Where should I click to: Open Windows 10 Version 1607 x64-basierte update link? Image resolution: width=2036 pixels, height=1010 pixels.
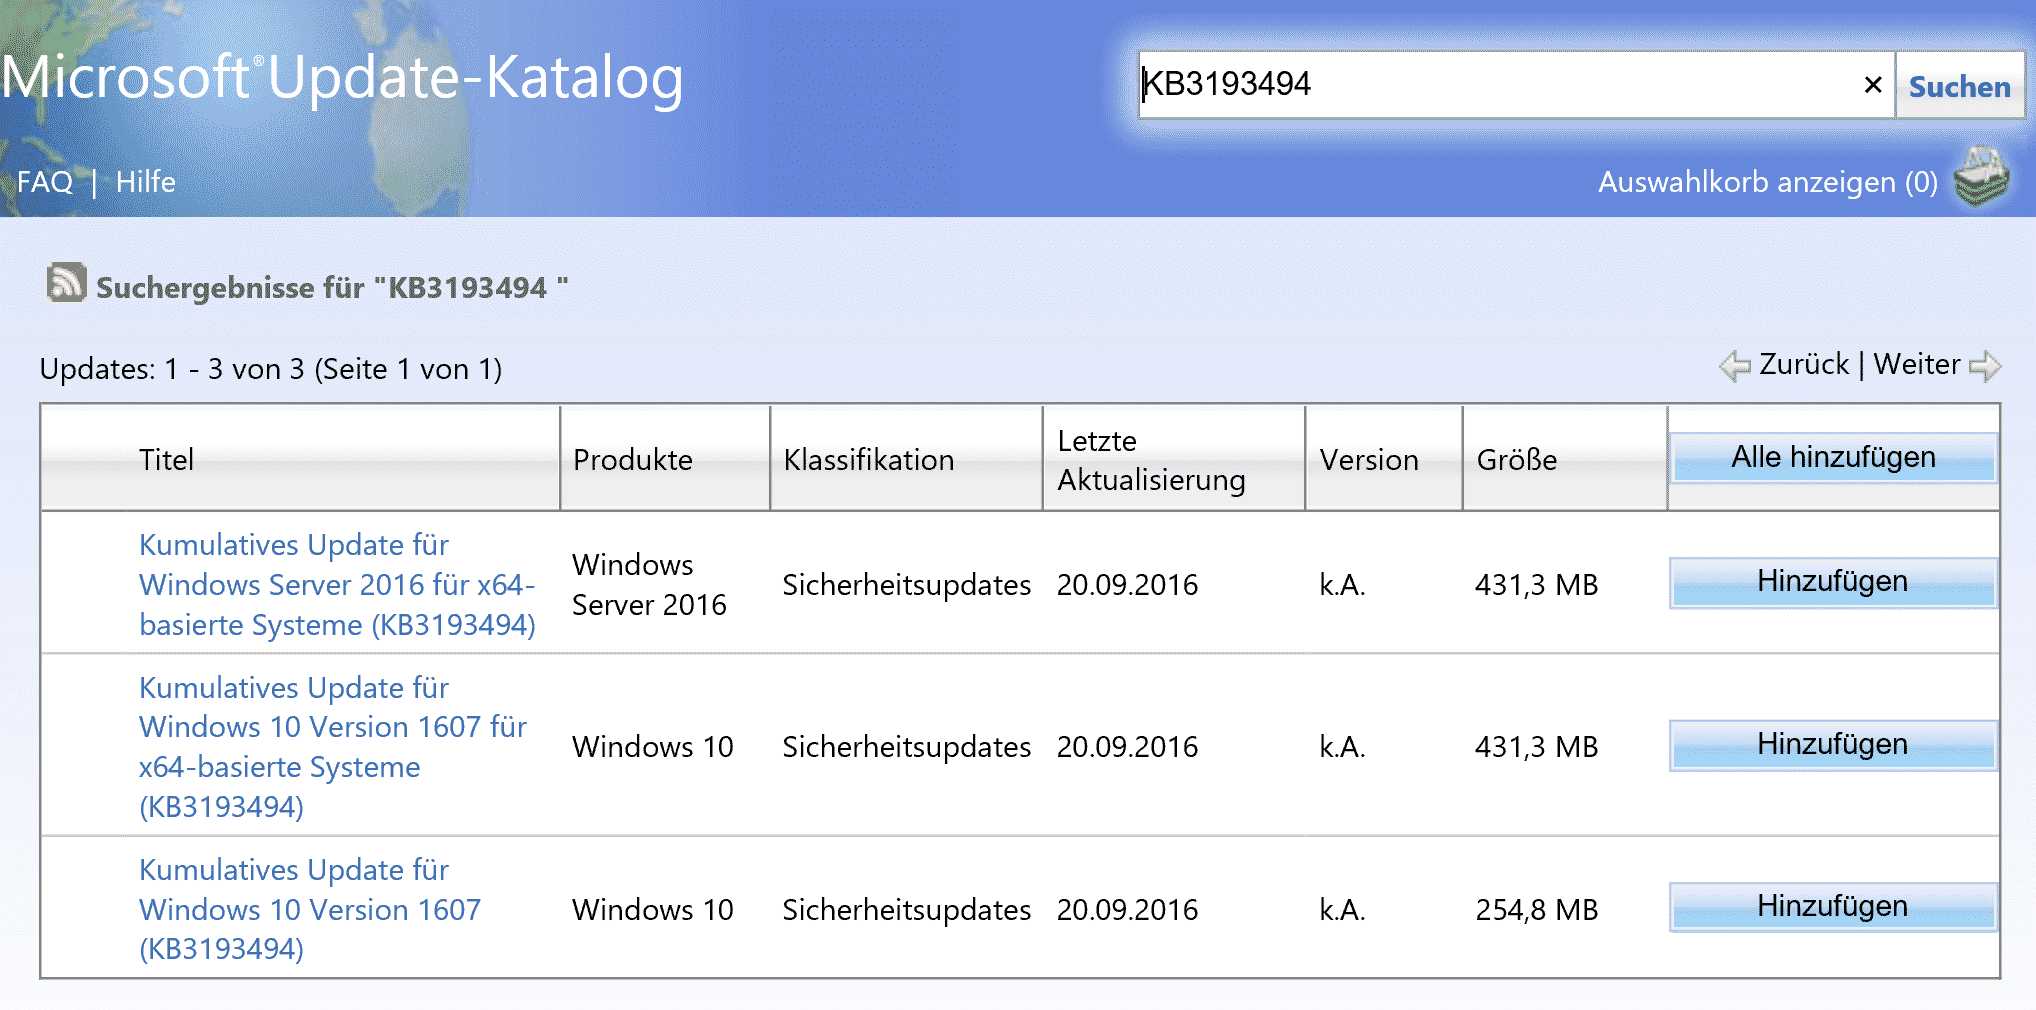click(333, 747)
